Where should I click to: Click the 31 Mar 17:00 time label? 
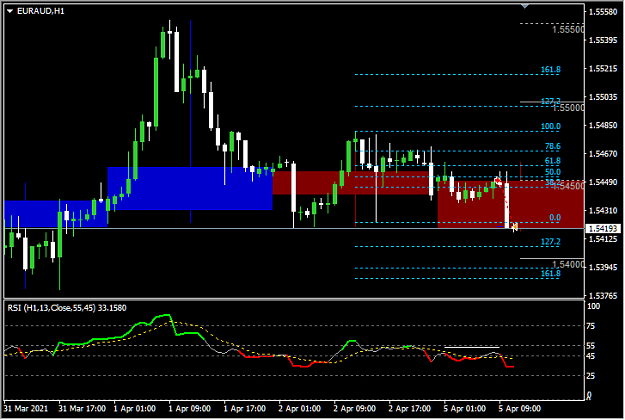pos(82,409)
